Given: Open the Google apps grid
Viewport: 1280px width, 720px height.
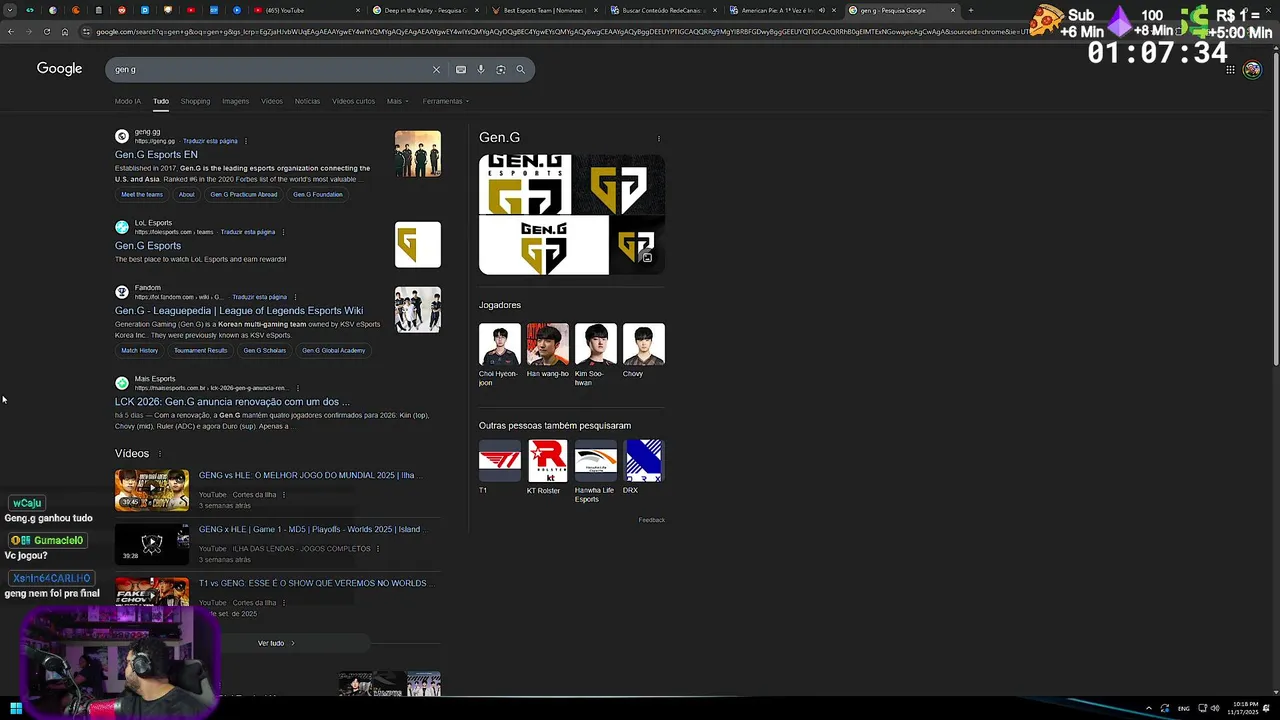Looking at the screenshot, I should click(1230, 69).
